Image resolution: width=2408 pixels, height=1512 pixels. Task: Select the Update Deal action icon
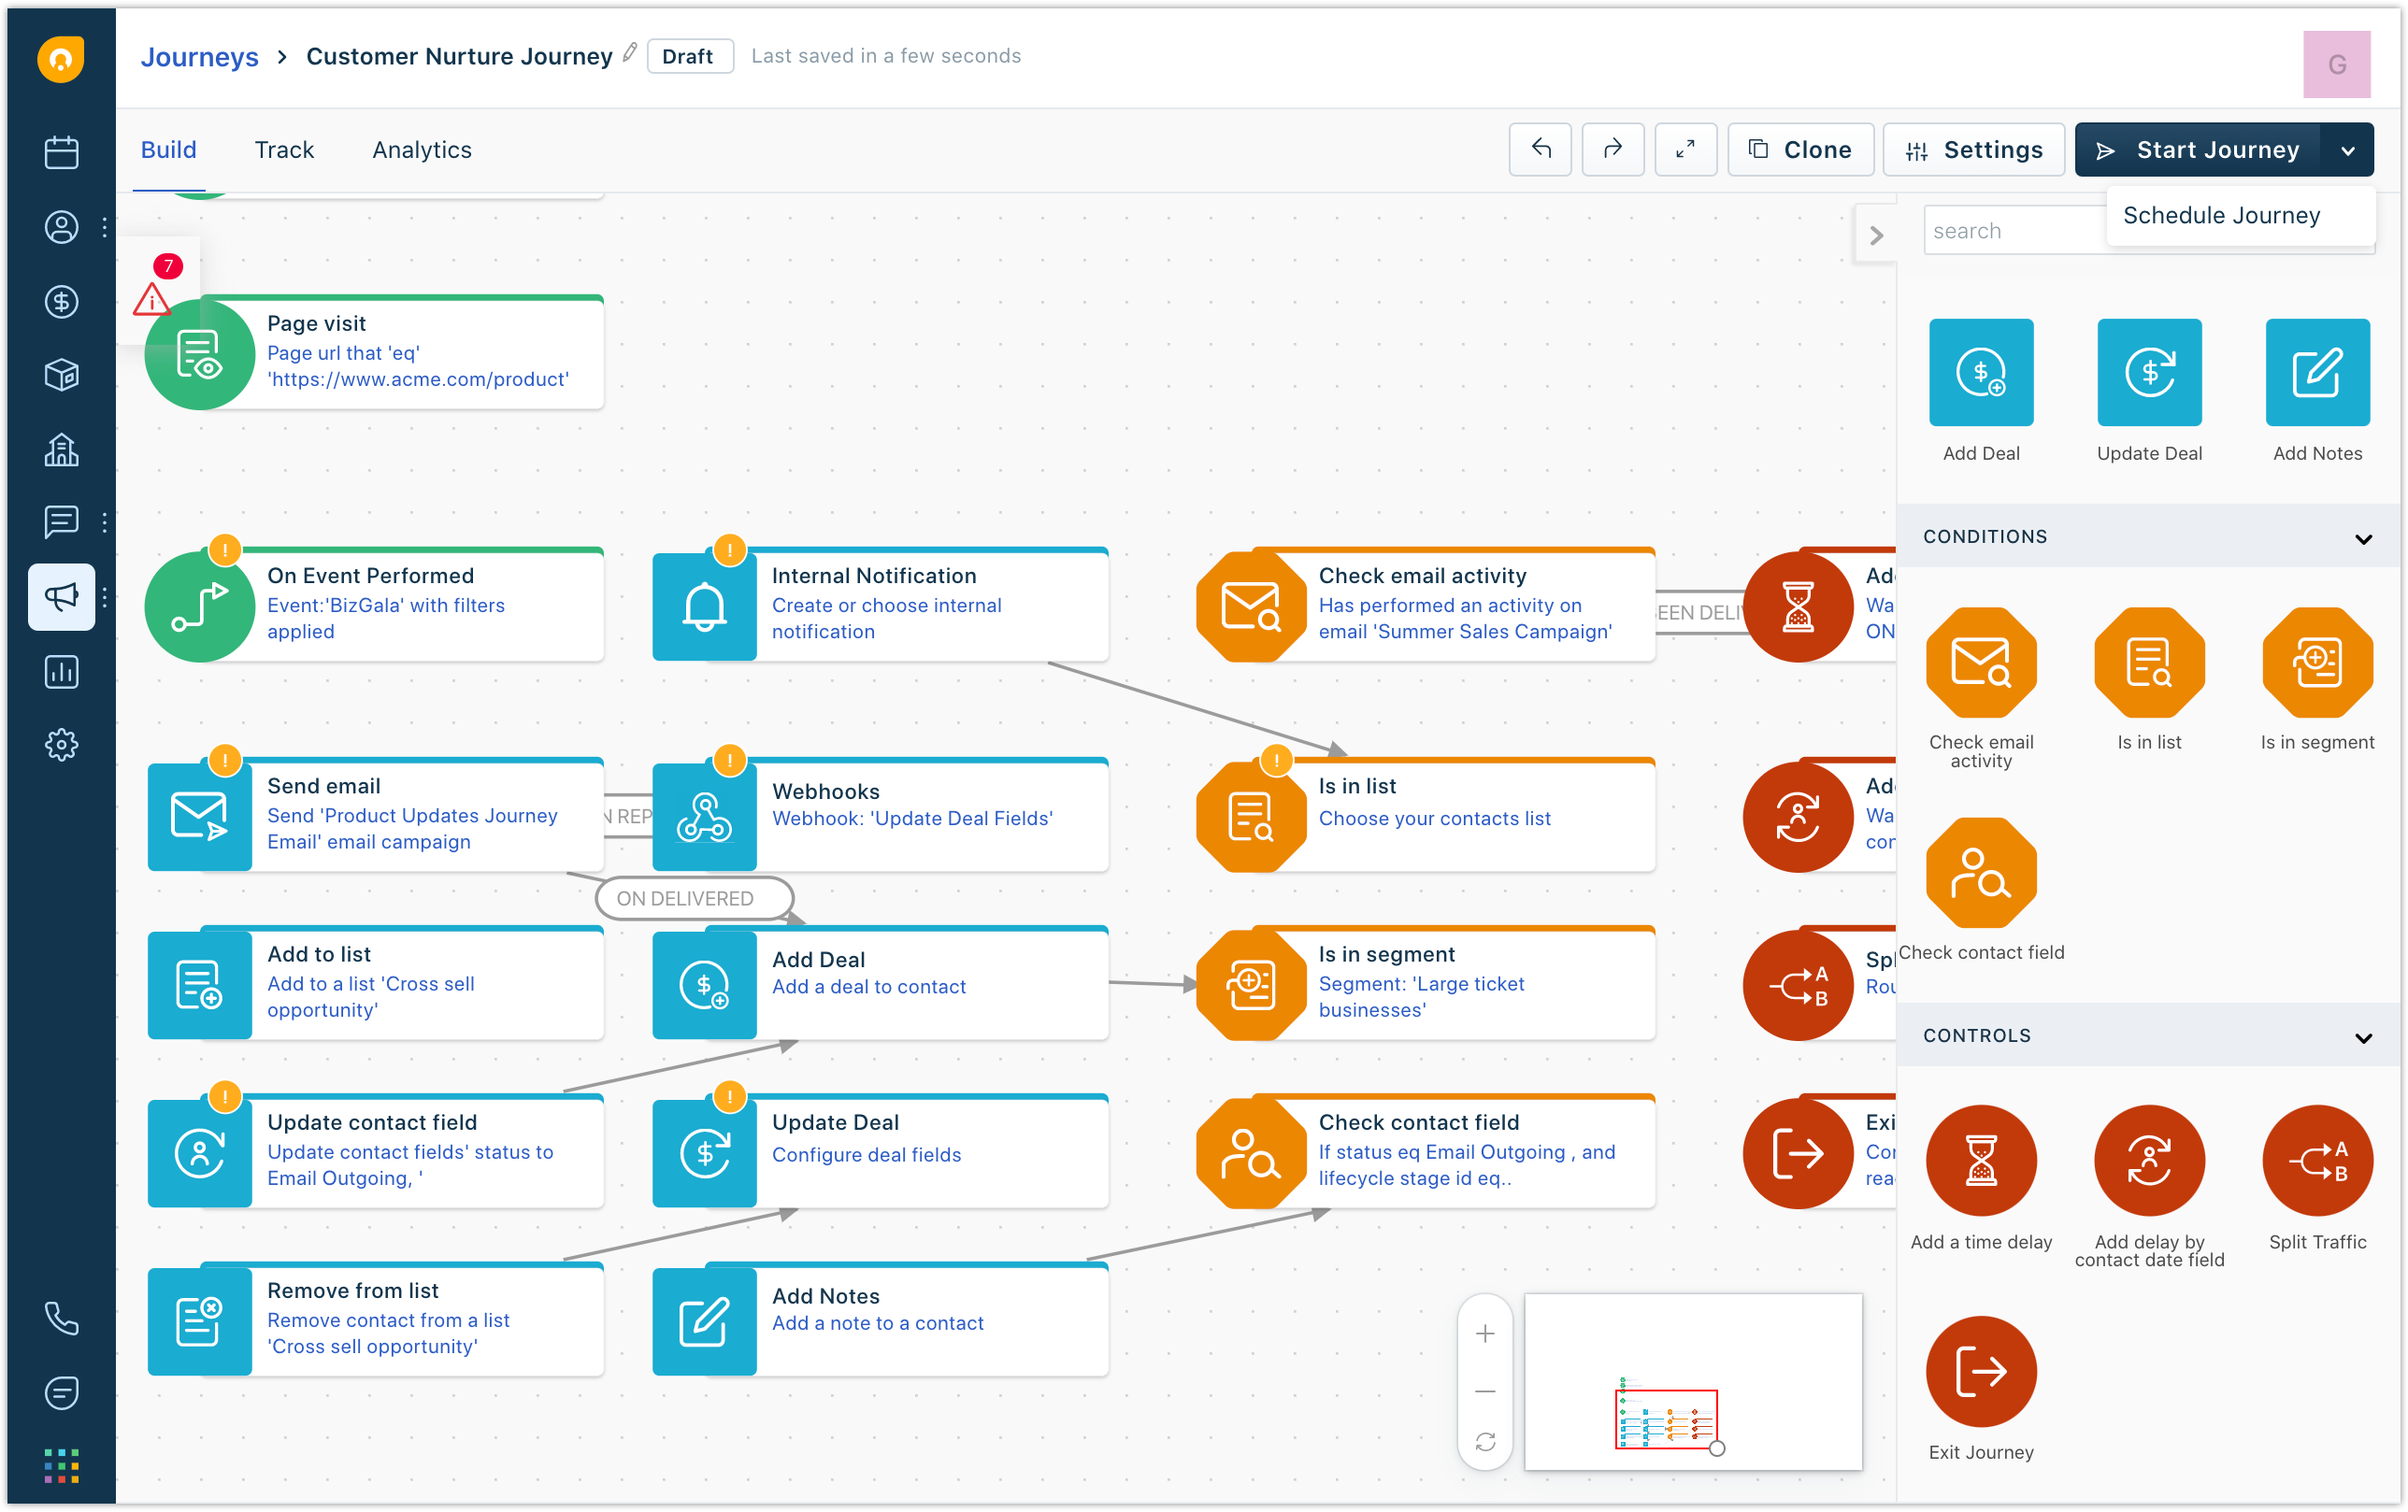(2149, 371)
